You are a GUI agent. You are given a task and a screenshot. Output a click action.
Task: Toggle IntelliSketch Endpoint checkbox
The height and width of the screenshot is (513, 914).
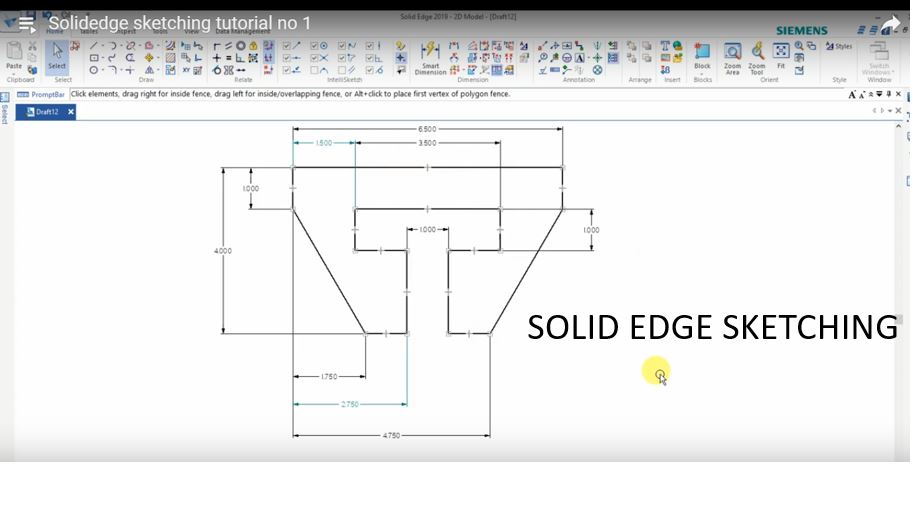coord(287,45)
